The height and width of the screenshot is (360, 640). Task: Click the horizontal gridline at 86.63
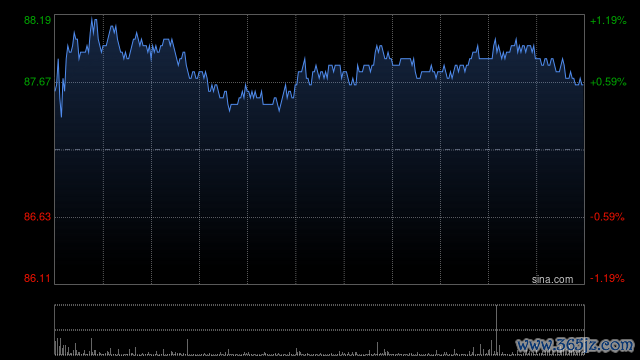[319, 218]
